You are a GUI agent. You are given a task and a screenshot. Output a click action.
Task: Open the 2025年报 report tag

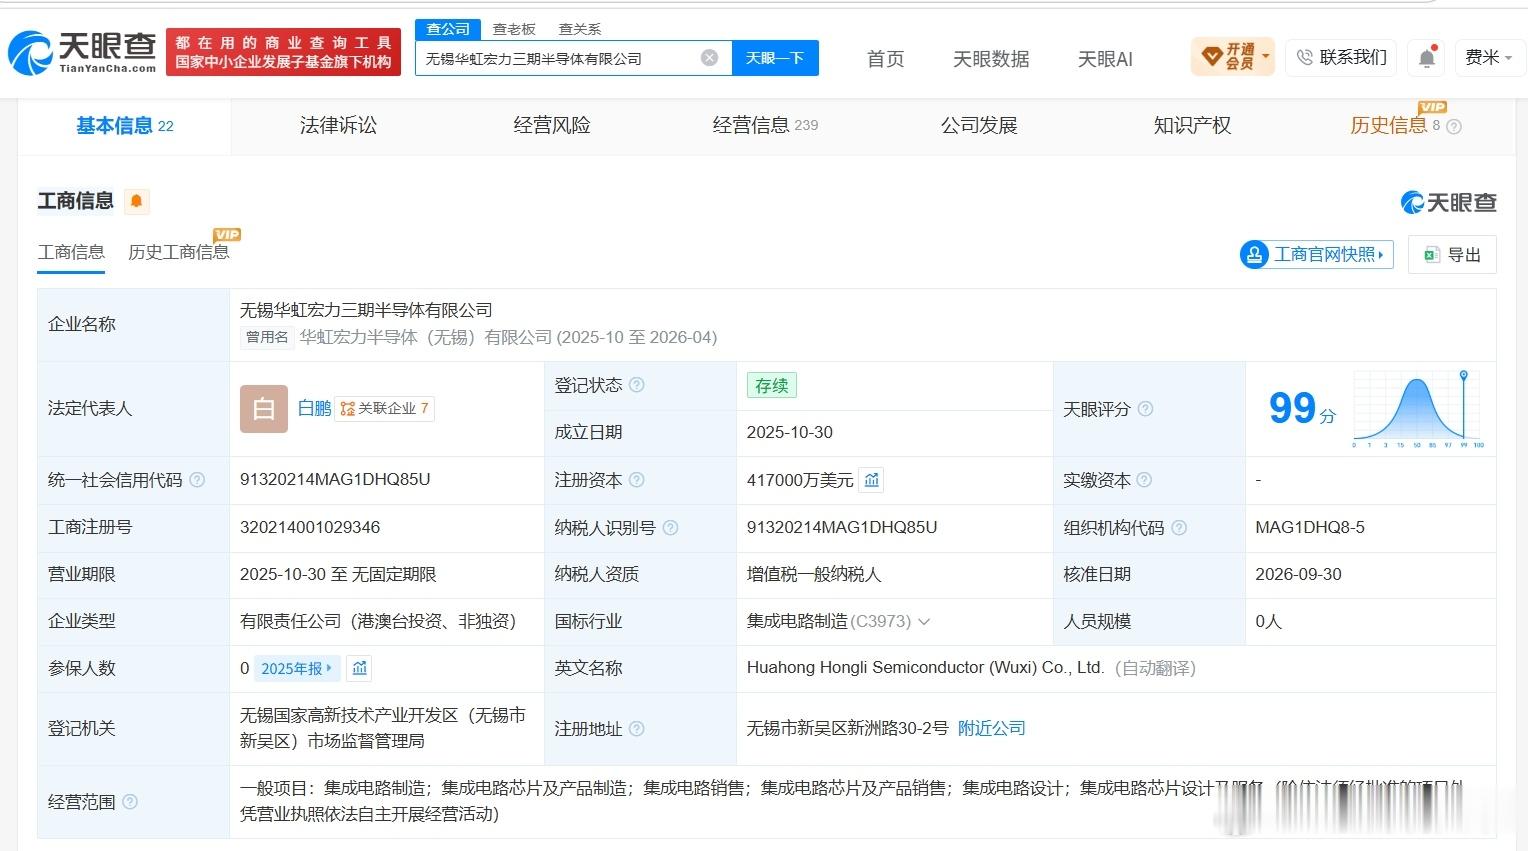pyautogui.click(x=297, y=668)
